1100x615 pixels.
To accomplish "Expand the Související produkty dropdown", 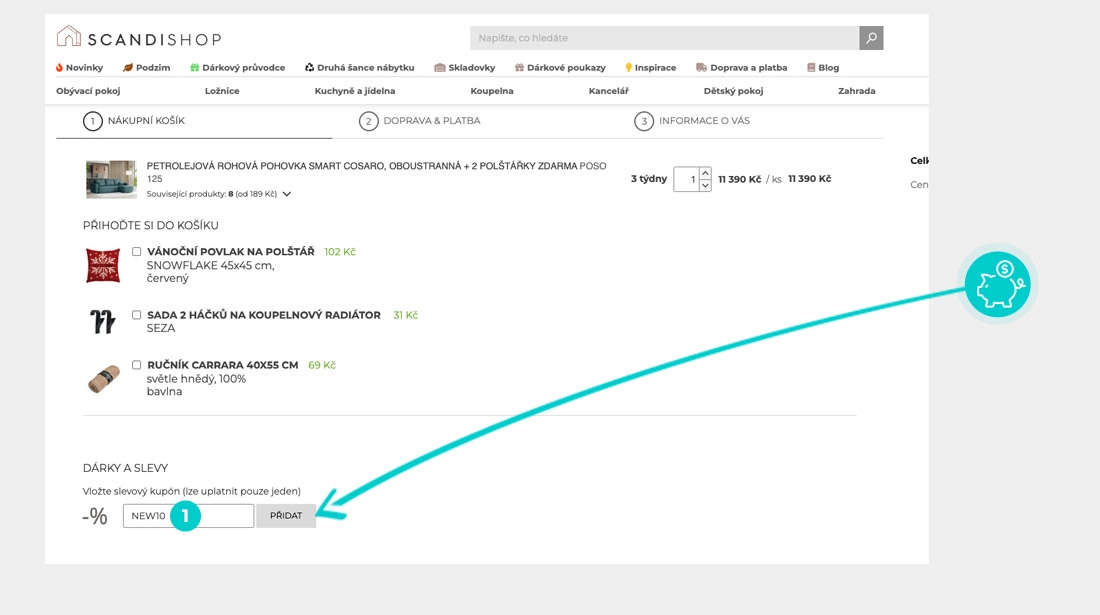I will [287, 194].
